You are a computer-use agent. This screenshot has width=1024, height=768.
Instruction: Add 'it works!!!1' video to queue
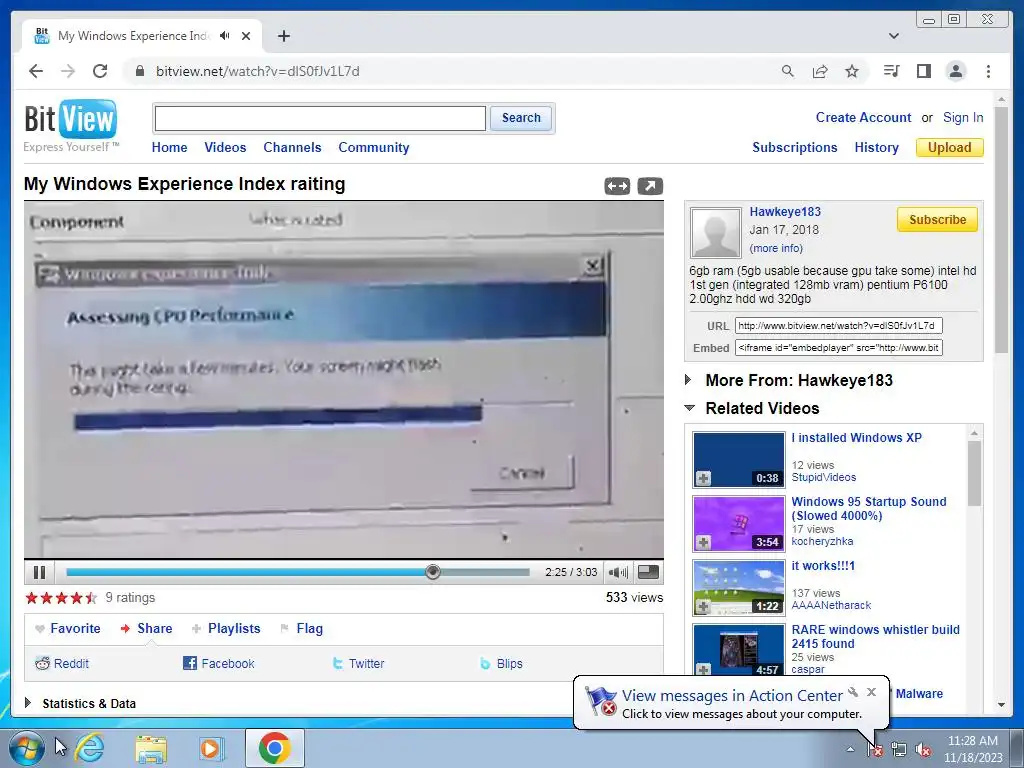pos(703,607)
